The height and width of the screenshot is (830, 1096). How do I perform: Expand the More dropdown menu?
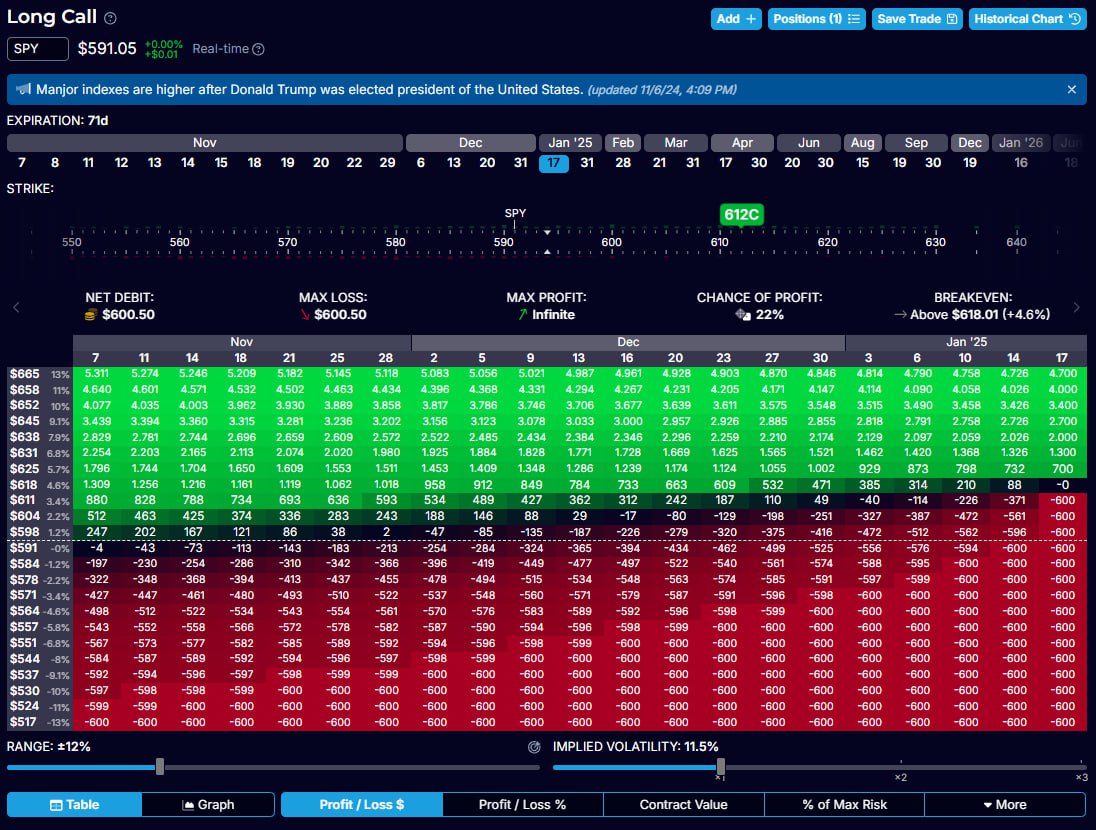[1004, 804]
